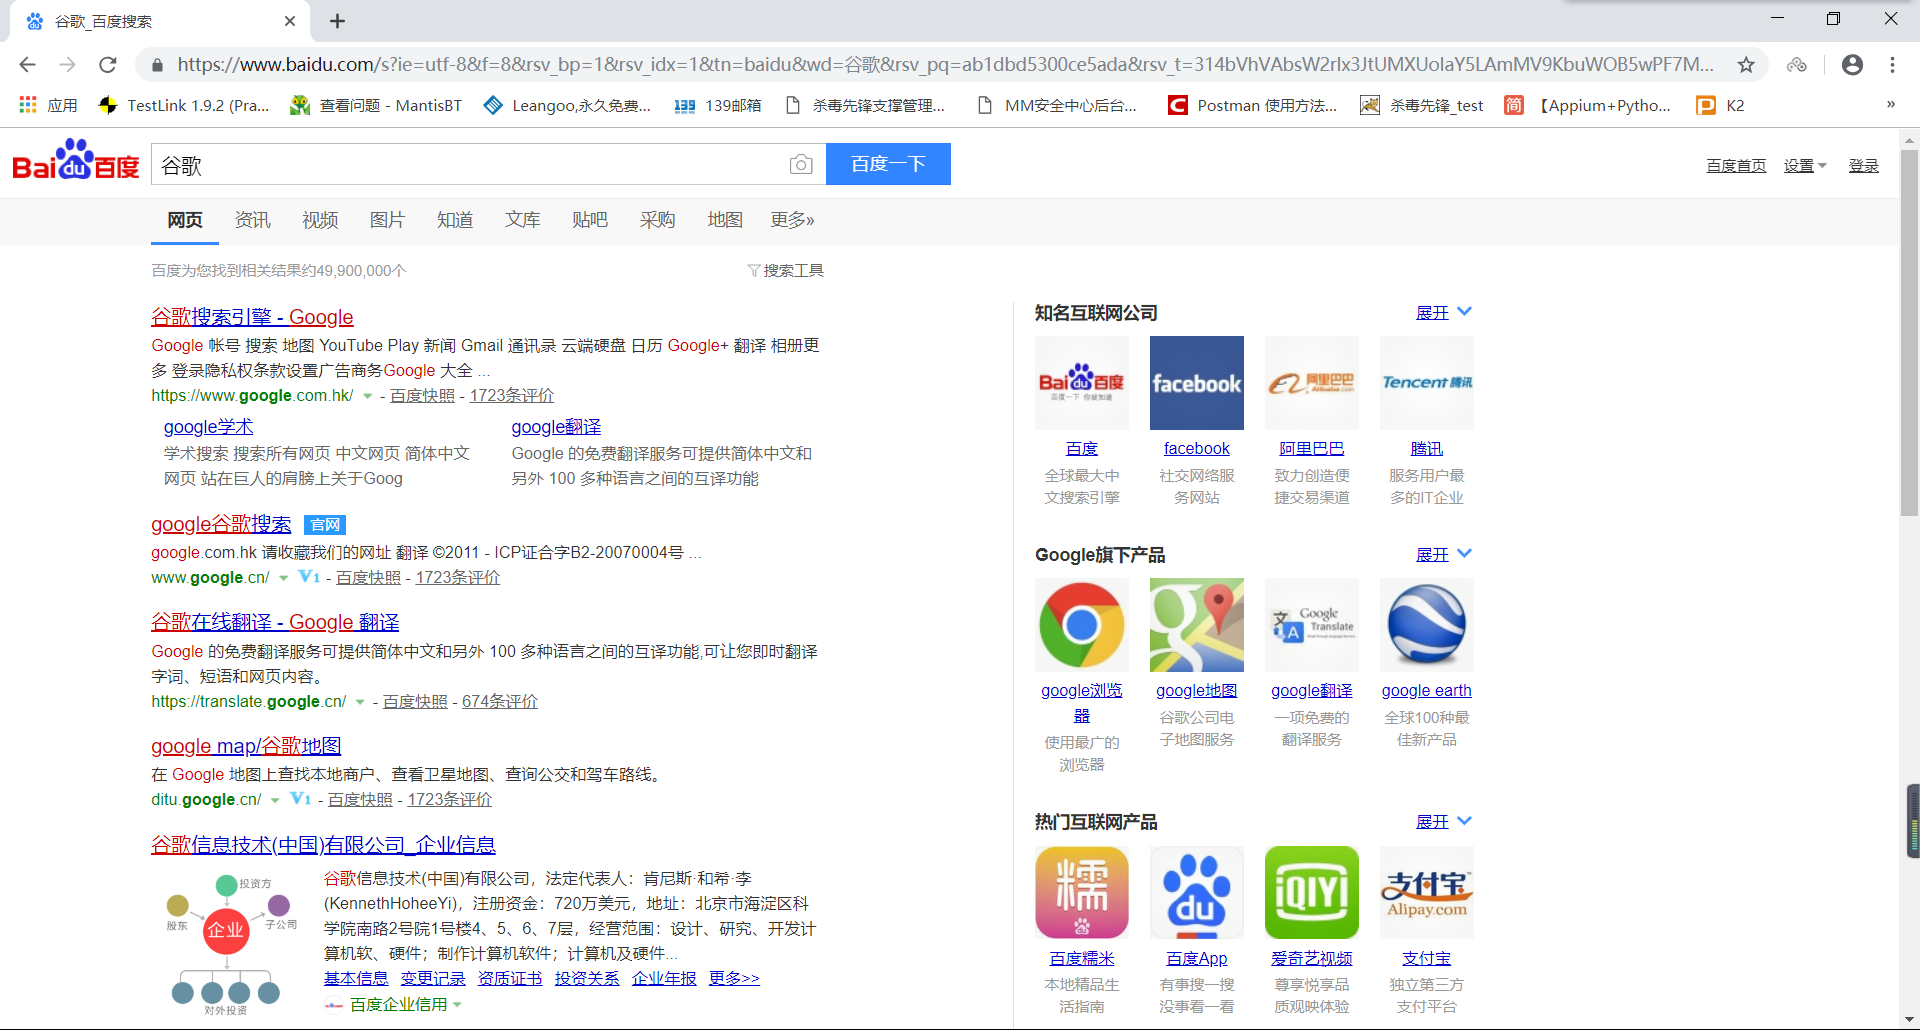
Task: Open the 应用 apps bookmark
Action: click(48, 105)
